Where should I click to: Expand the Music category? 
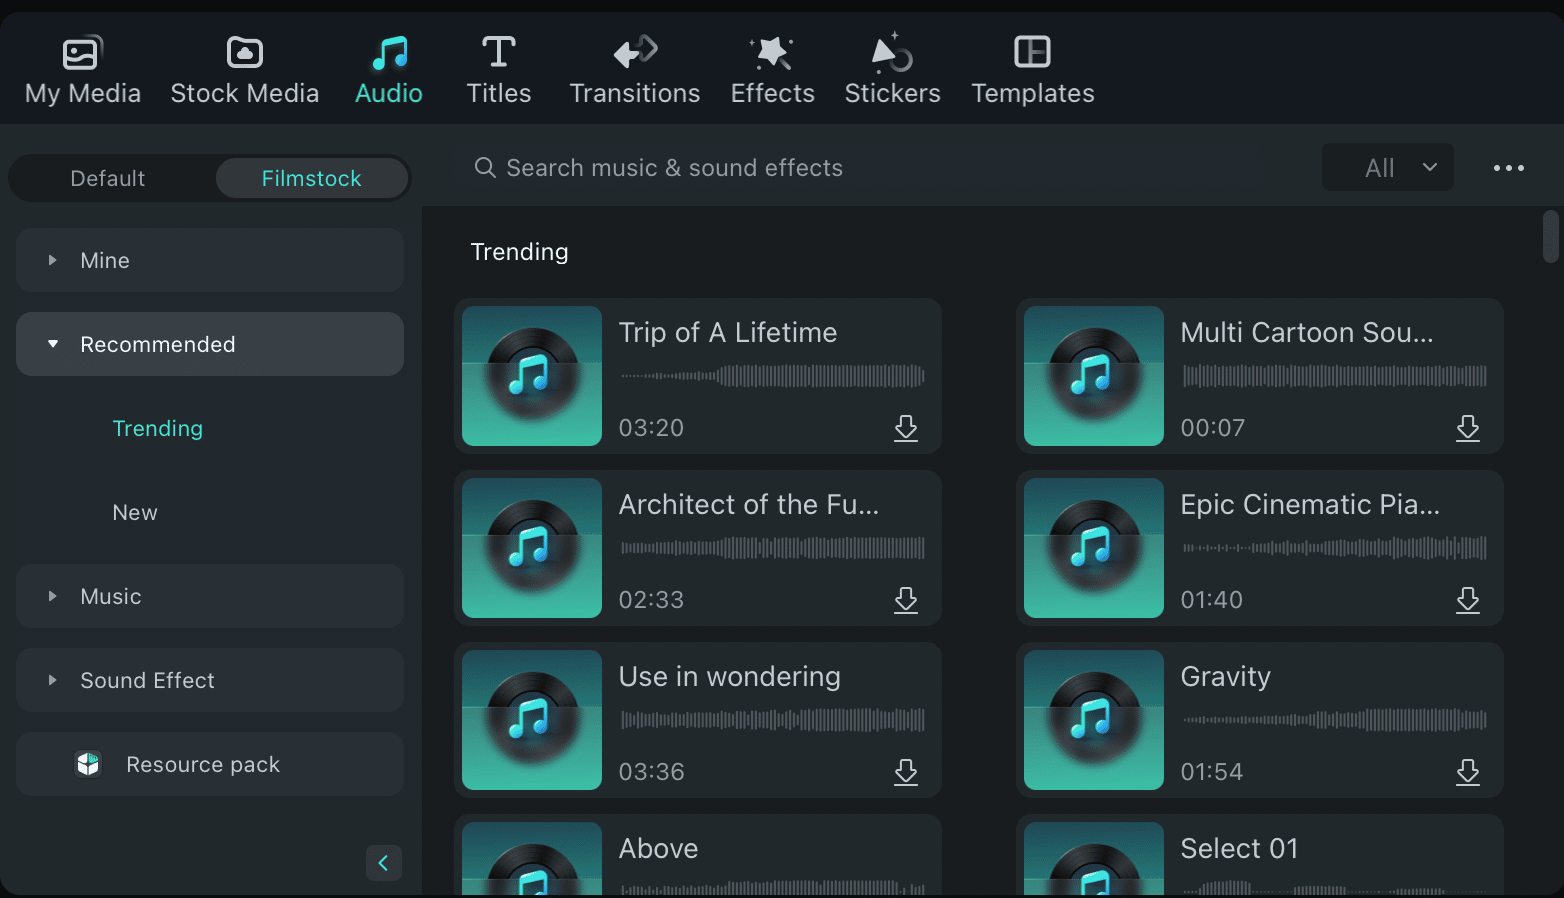click(x=210, y=596)
